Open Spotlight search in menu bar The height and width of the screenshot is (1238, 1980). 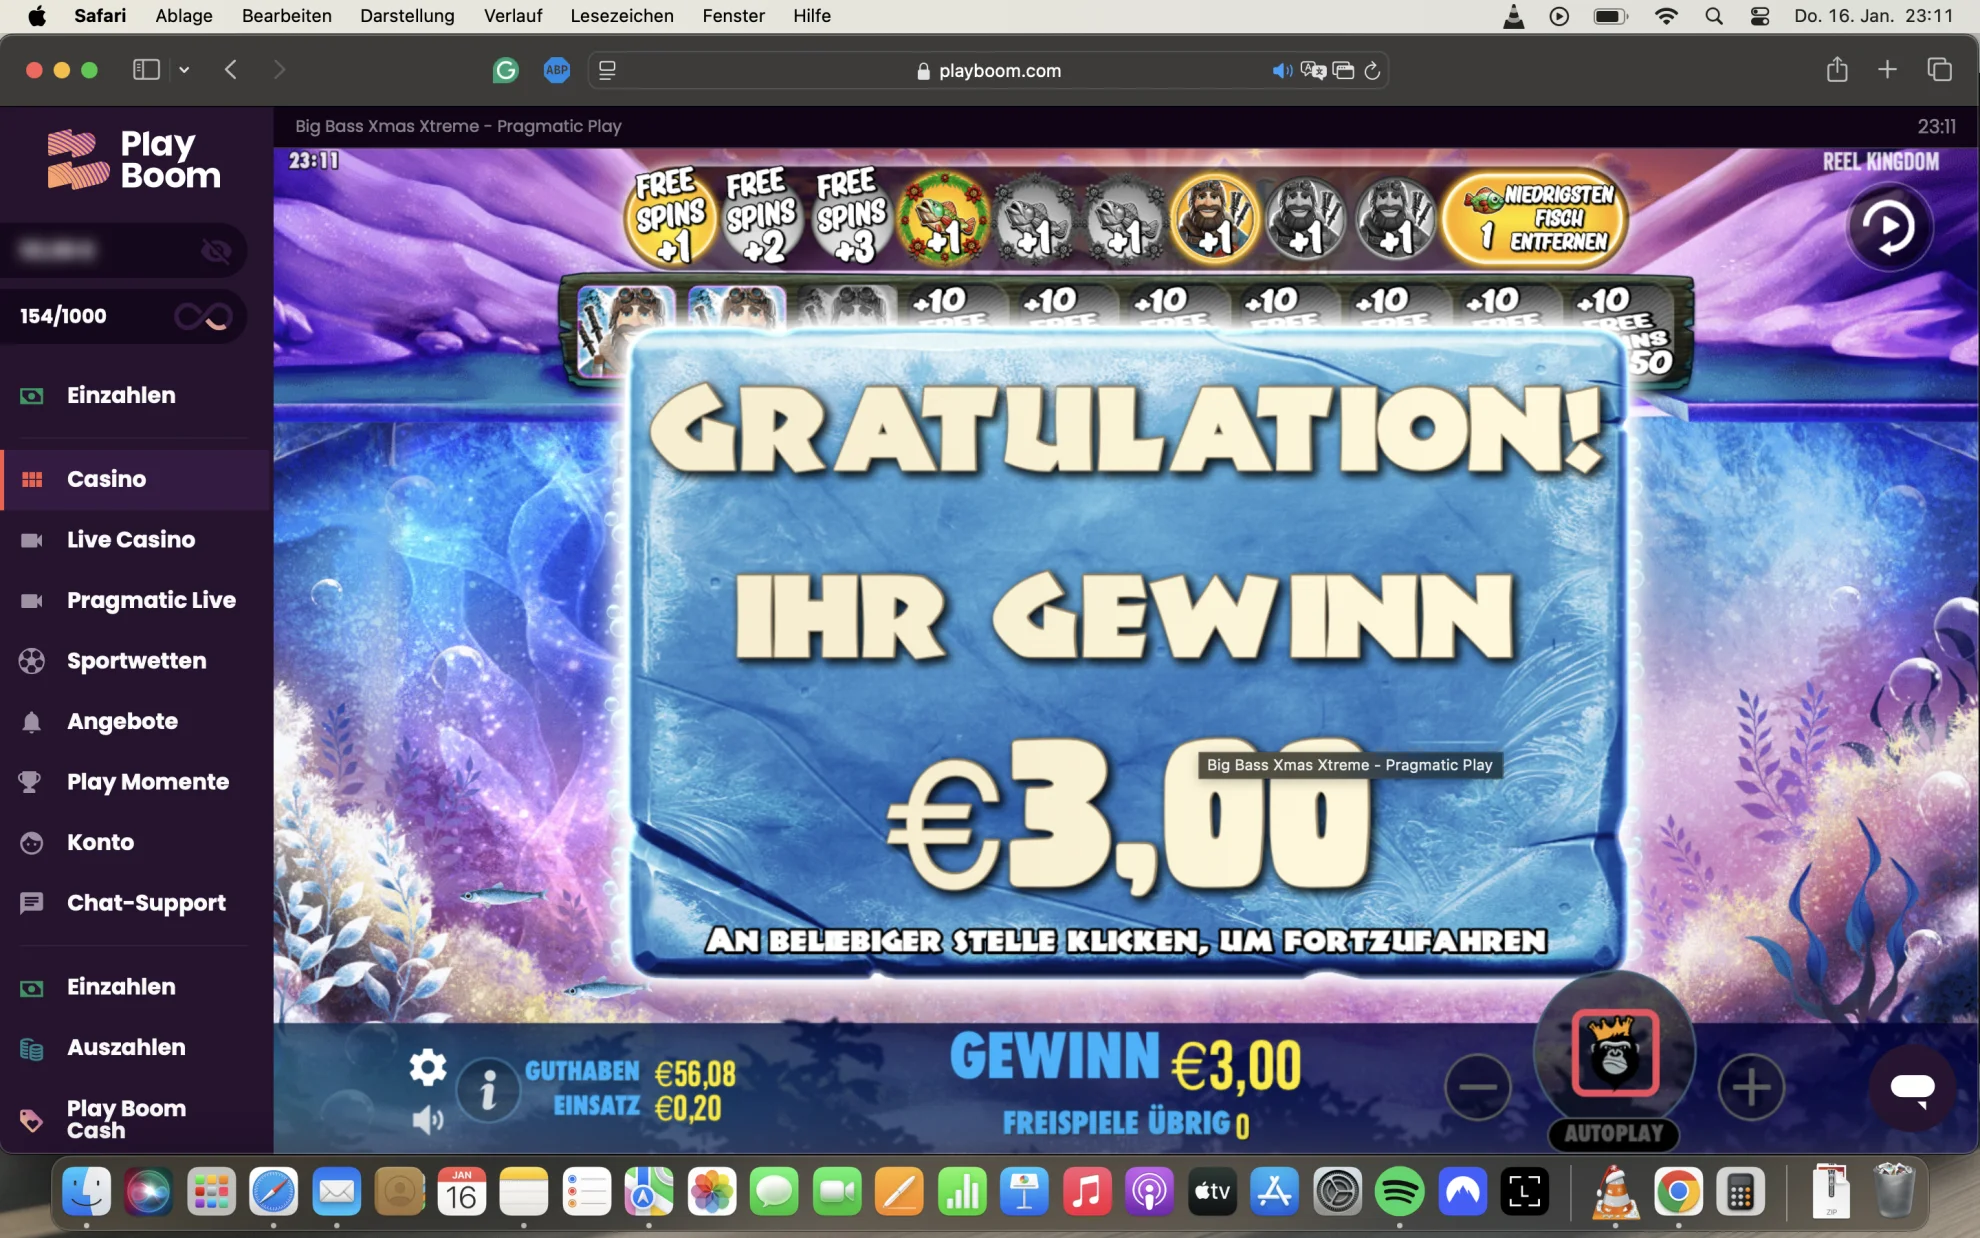[x=1714, y=16]
